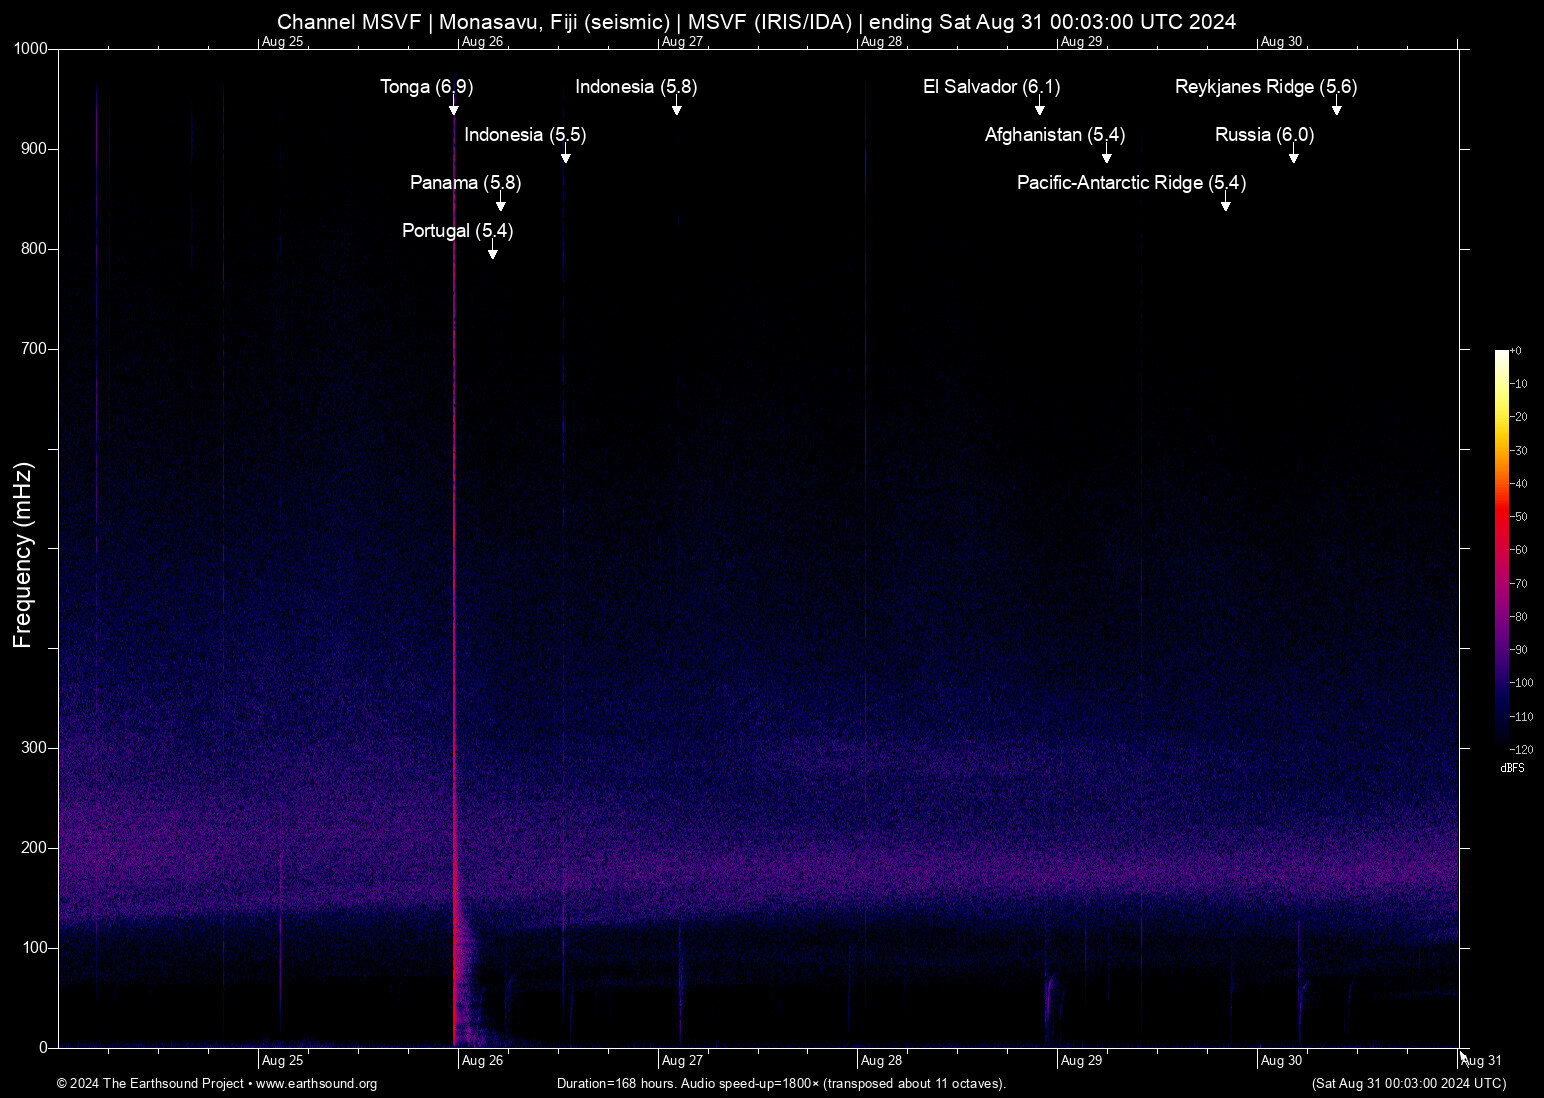Click the Duration=168 hours footer text
Viewport: 1544px width, 1098px height.
coord(781,1084)
